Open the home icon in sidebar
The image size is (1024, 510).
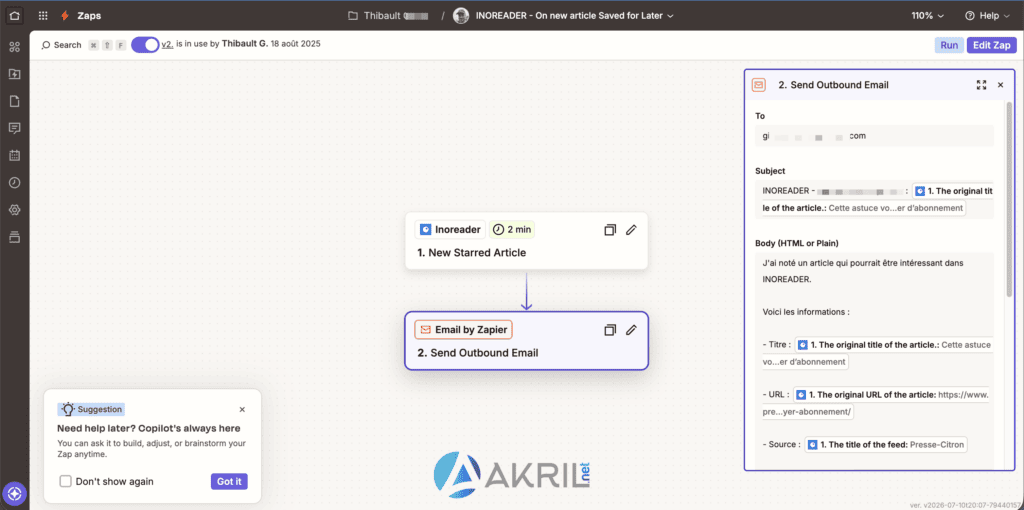pyautogui.click(x=14, y=15)
